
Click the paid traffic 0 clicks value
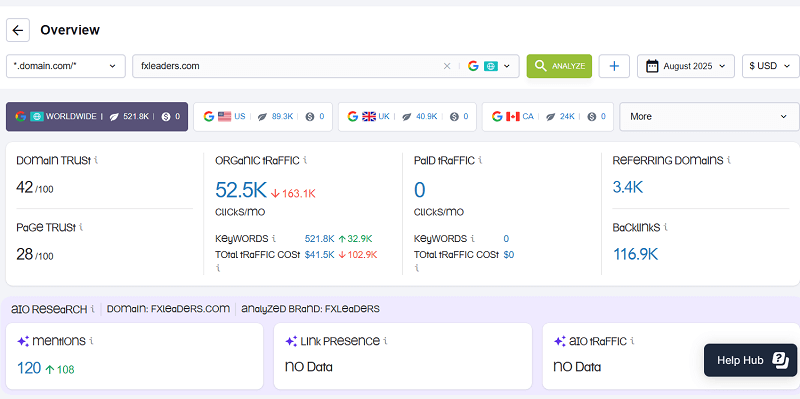419,190
